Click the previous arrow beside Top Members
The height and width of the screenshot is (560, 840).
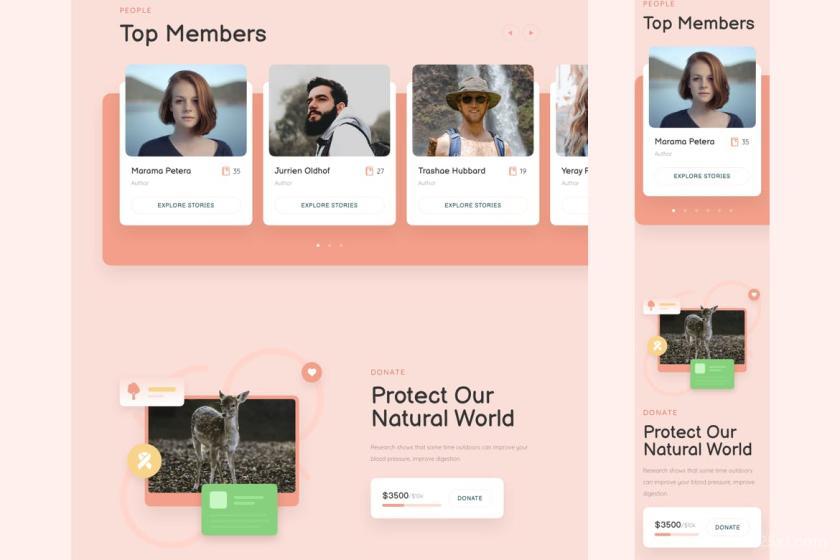pyautogui.click(x=510, y=33)
